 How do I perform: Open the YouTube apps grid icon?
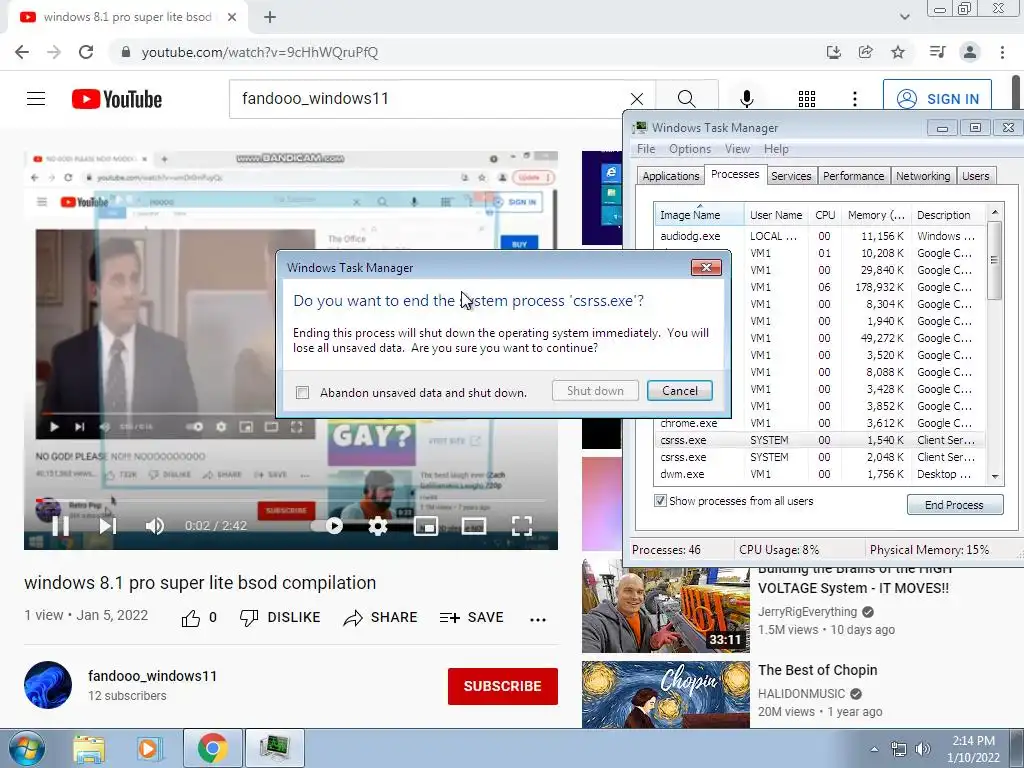(807, 99)
